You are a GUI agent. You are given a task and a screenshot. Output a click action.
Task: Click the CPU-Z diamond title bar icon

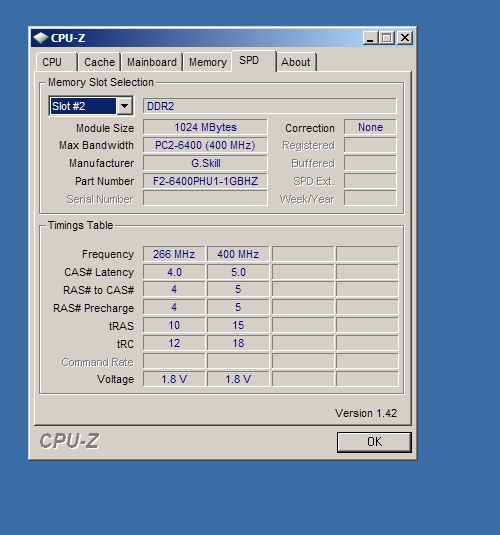click(x=41, y=38)
